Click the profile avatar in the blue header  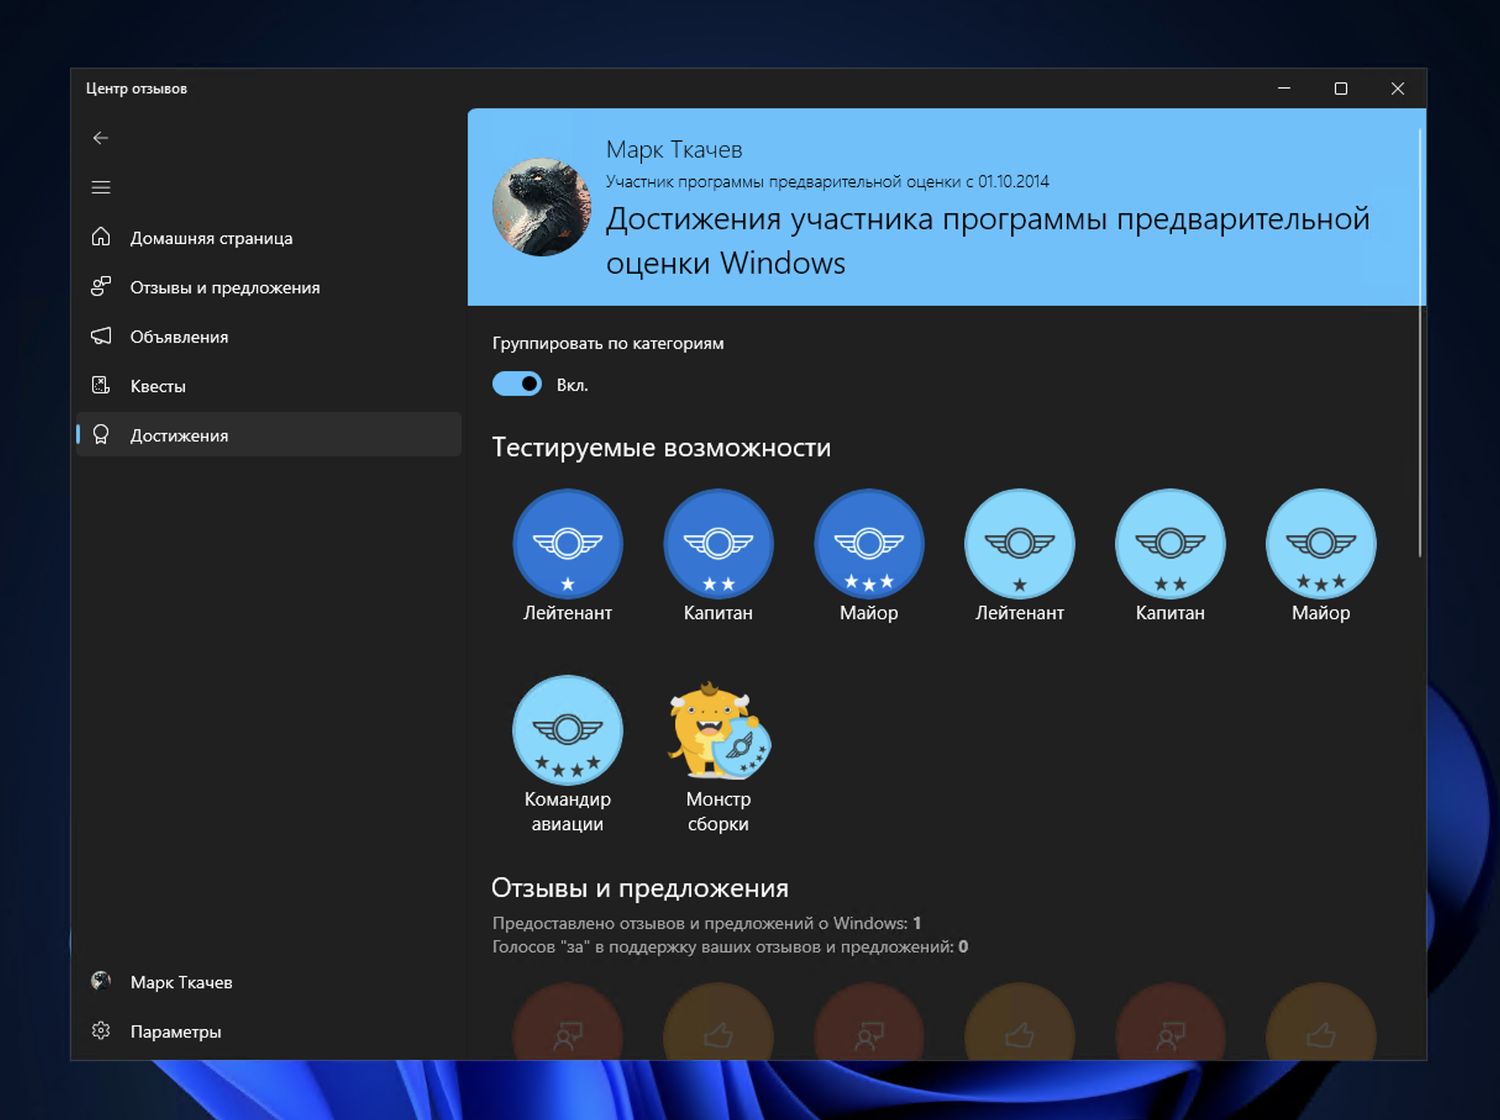point(542,207)
